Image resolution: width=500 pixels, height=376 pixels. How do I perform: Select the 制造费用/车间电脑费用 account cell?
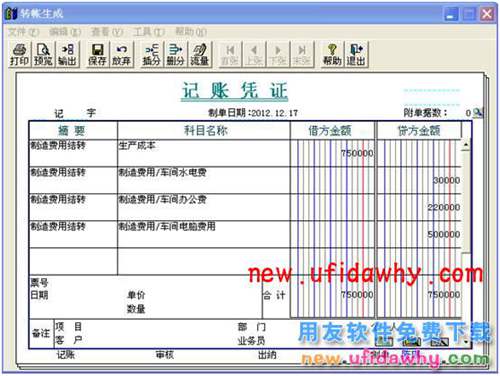(x=204, y=234)
